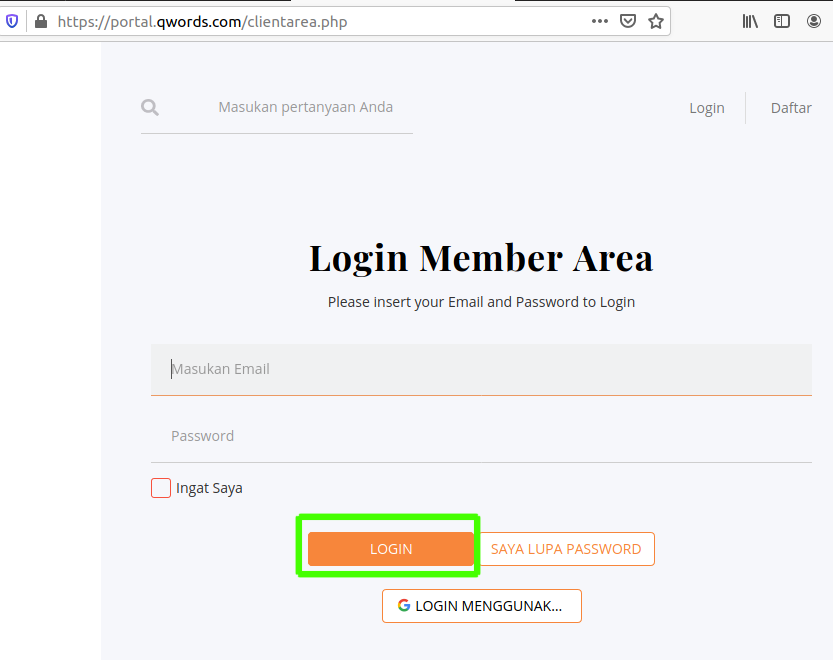Check the Ingat Saya checkbox

(161, 488)
